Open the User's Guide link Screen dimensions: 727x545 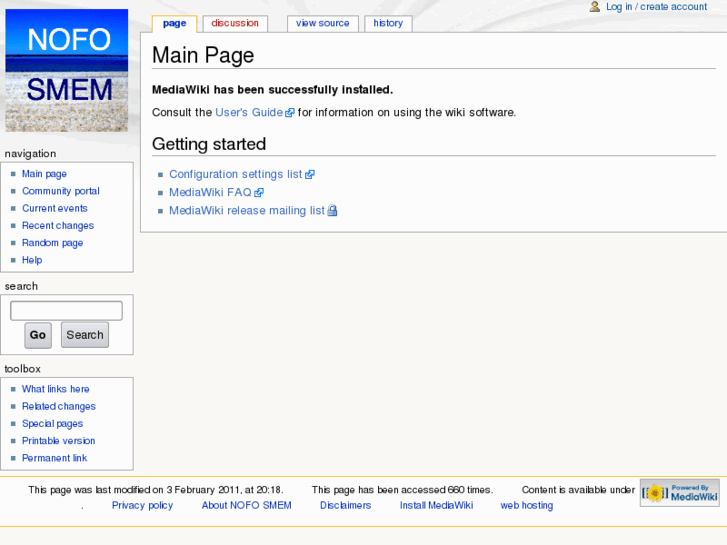[x=249, y=113]
